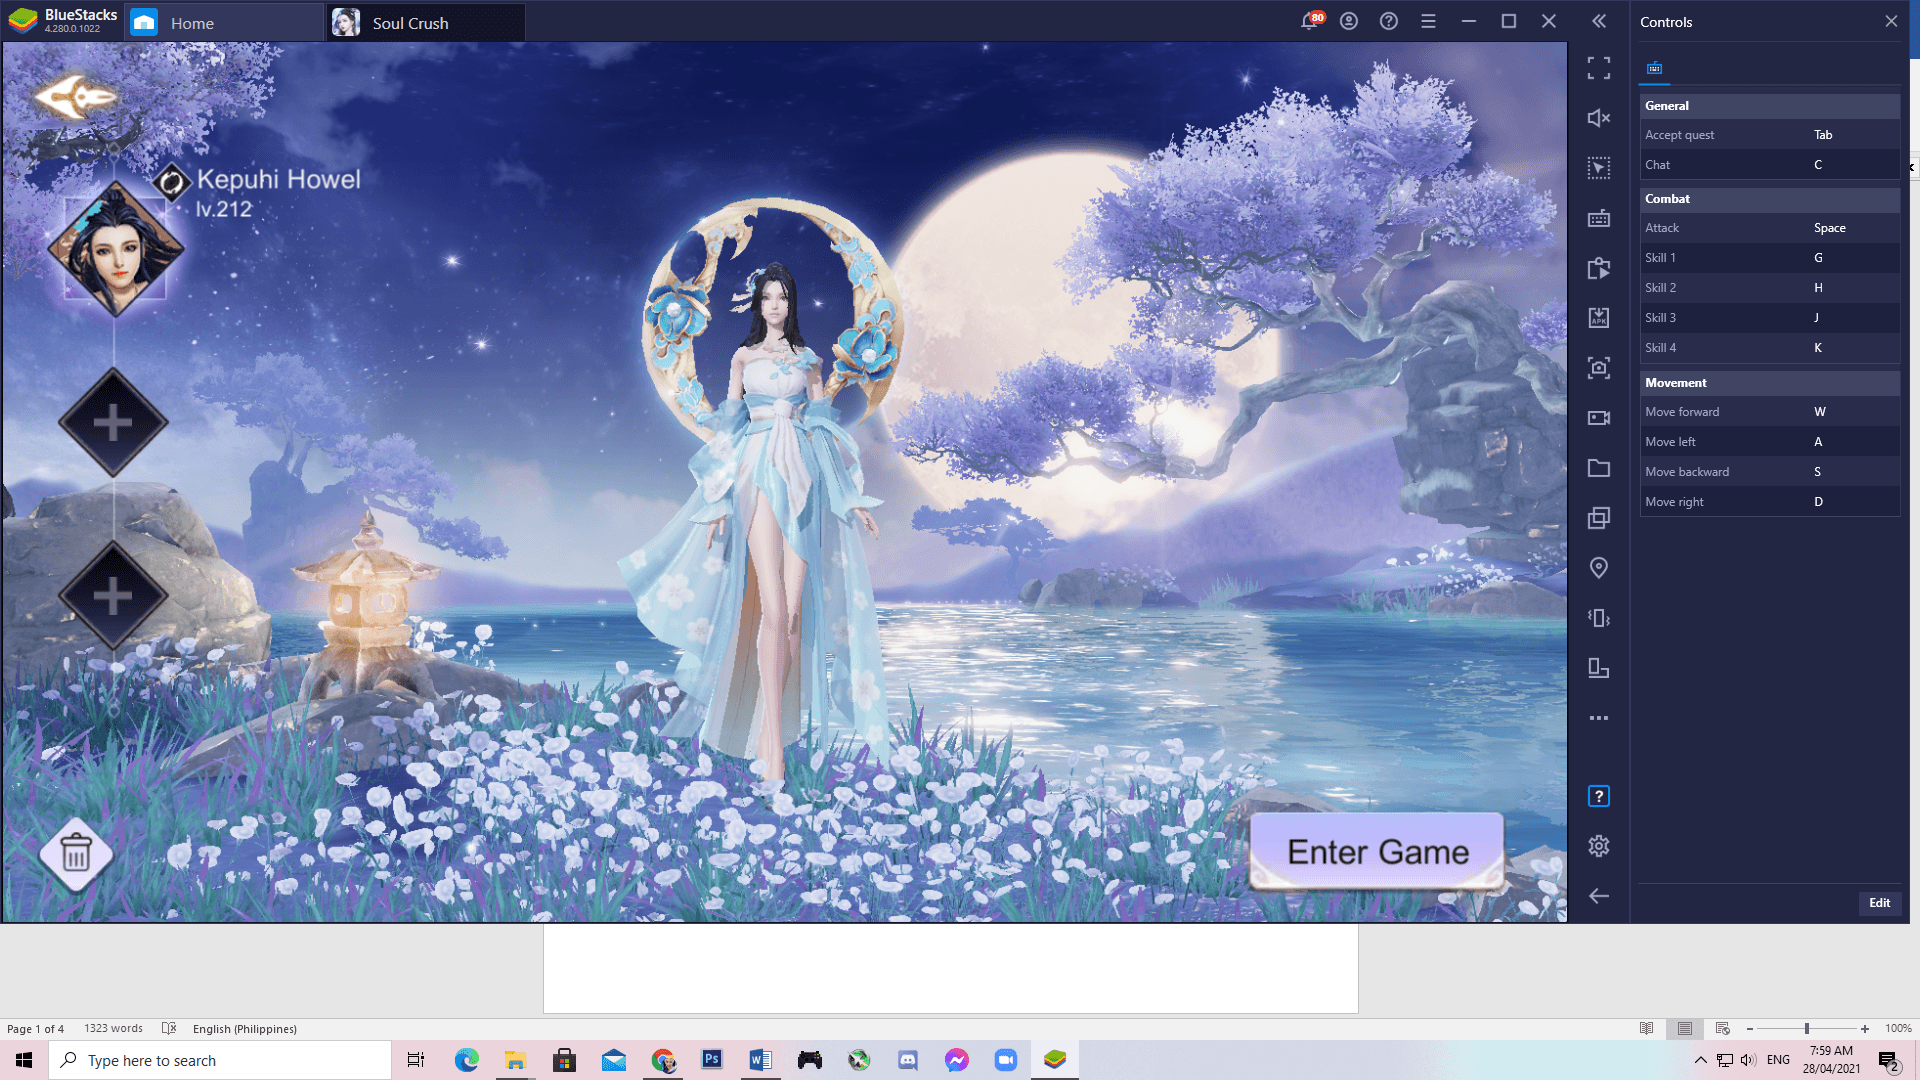Click the 1323 words count in Word
Viewport: 1920px width, 1080px height.
[113, 1028]
